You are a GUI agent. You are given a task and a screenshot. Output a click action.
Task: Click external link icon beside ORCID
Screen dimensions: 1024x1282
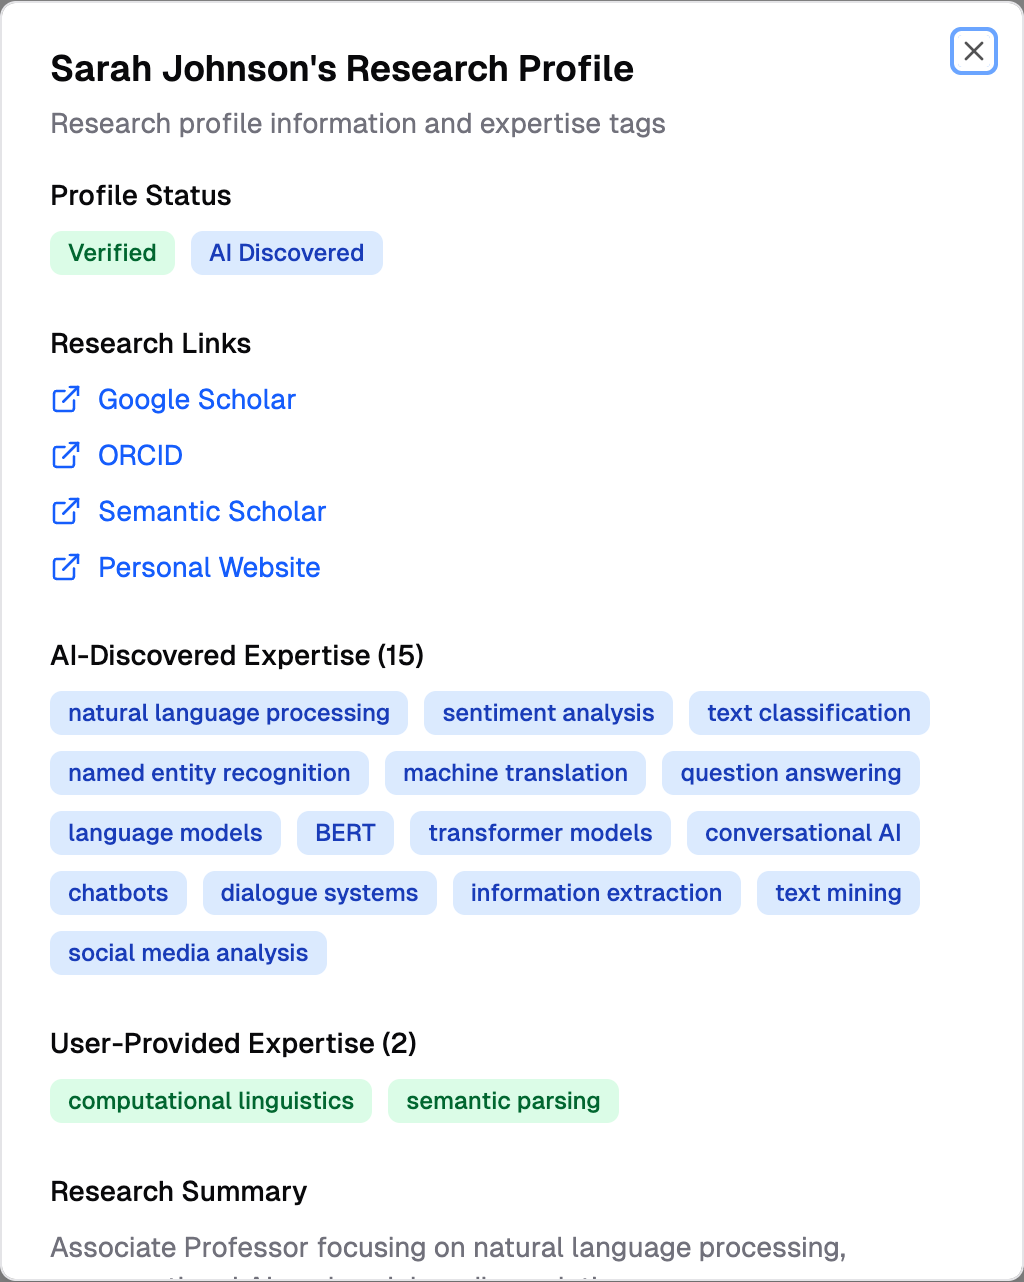tap(65, 455)
